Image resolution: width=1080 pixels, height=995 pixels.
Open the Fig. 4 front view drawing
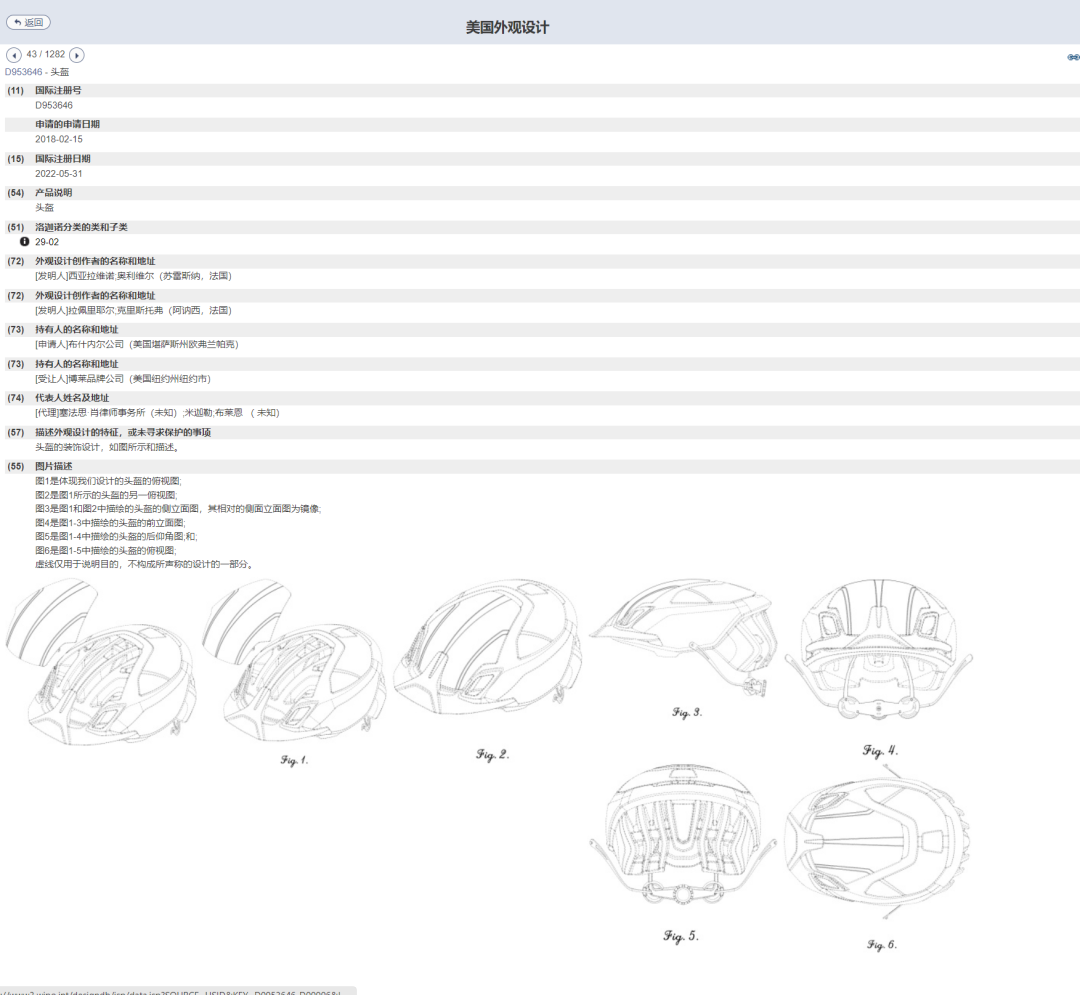[879, 668]
